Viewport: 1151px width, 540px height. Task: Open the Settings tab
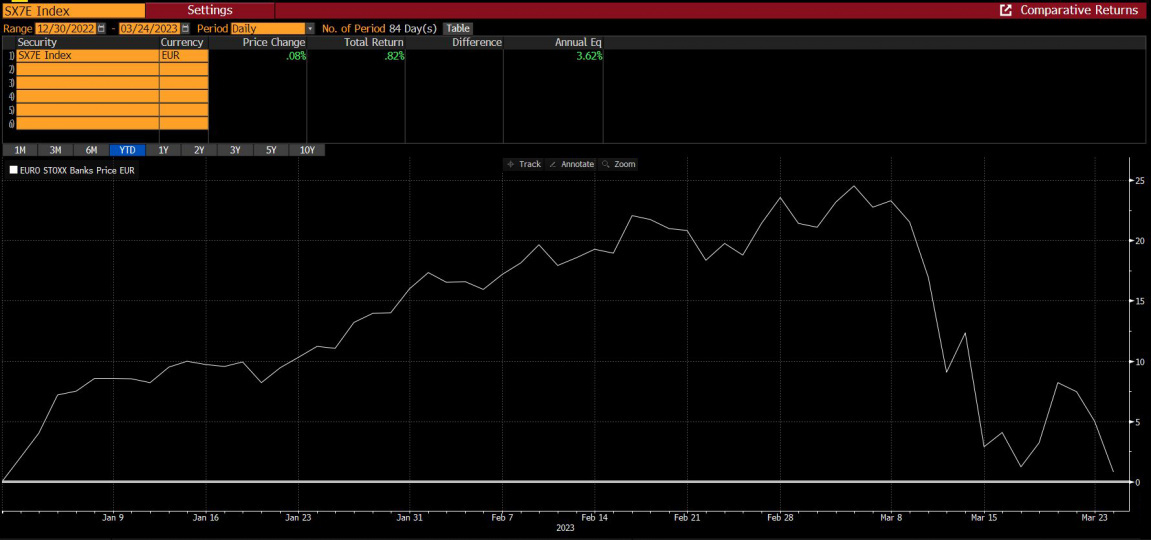click(x=210, y=10)
